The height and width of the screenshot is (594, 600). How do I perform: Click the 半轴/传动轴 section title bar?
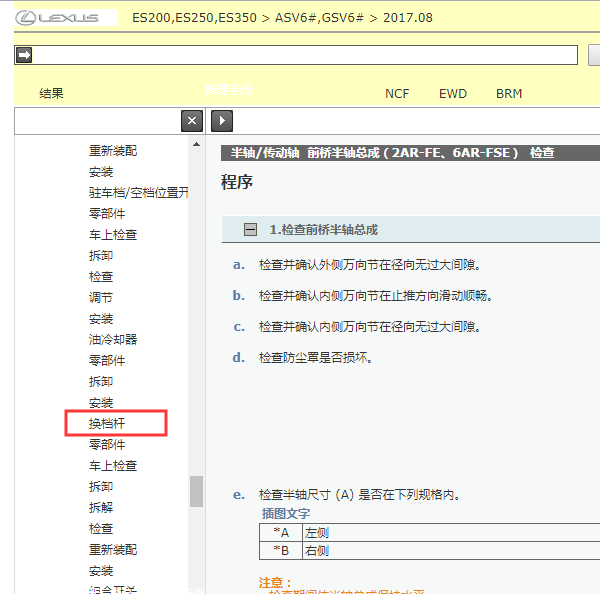click(410, 153)
